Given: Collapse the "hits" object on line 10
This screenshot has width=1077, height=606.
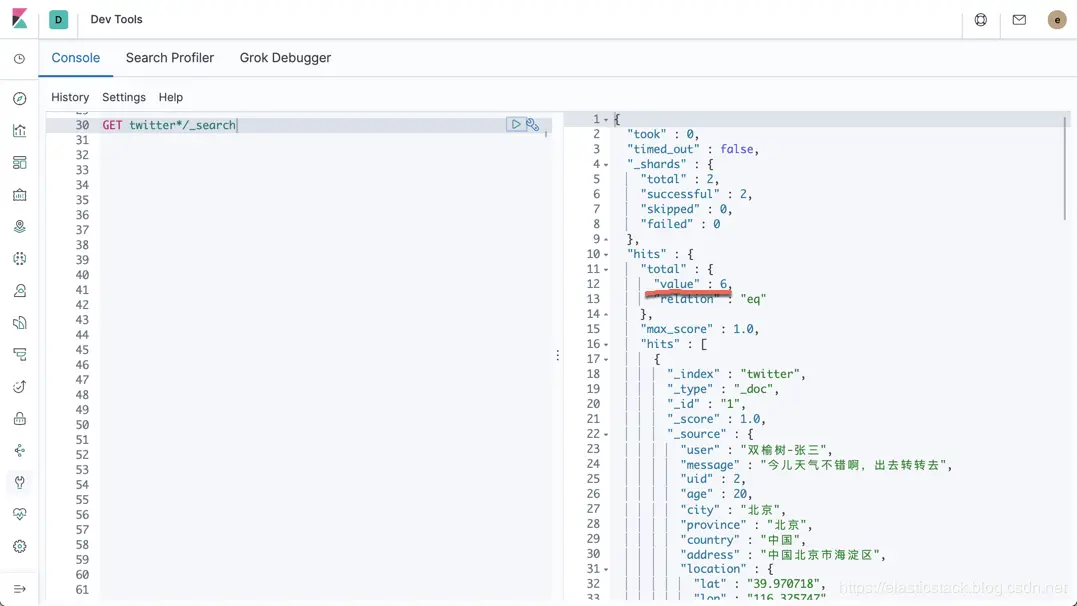Looking at the screenshot, I should click(x=606, y=255).
